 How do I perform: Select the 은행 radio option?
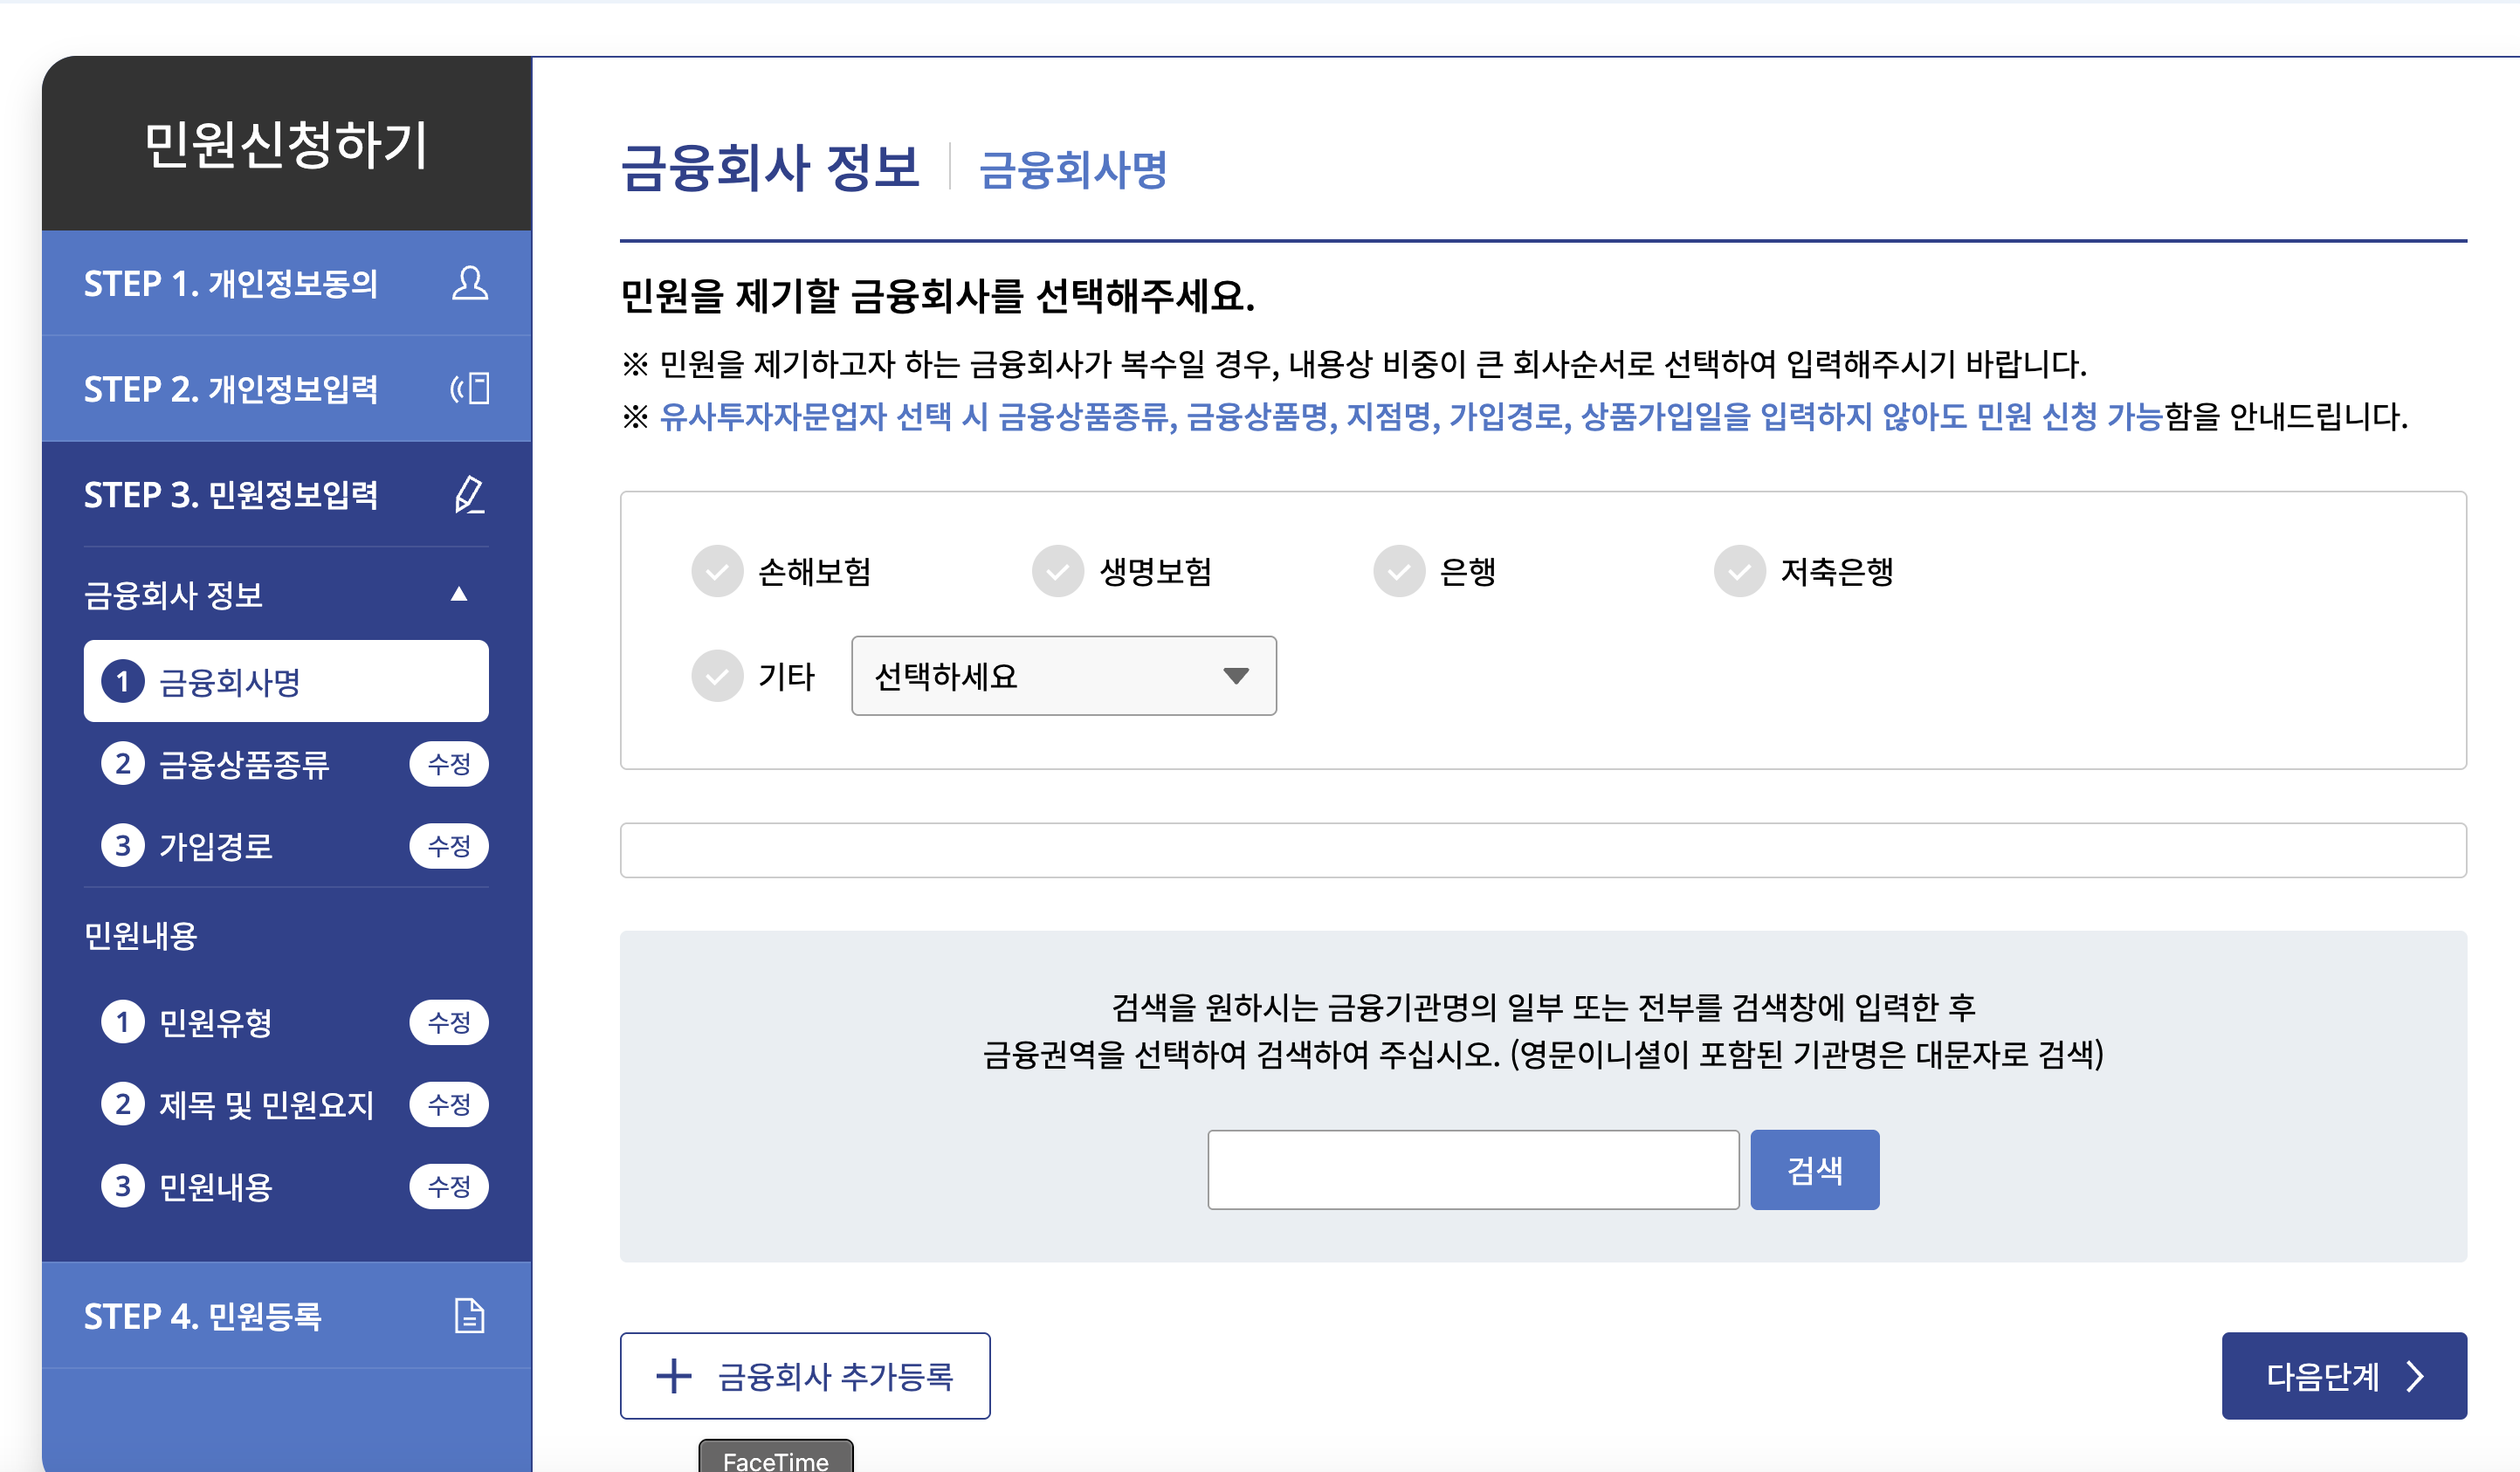[x=1399, y=572]
